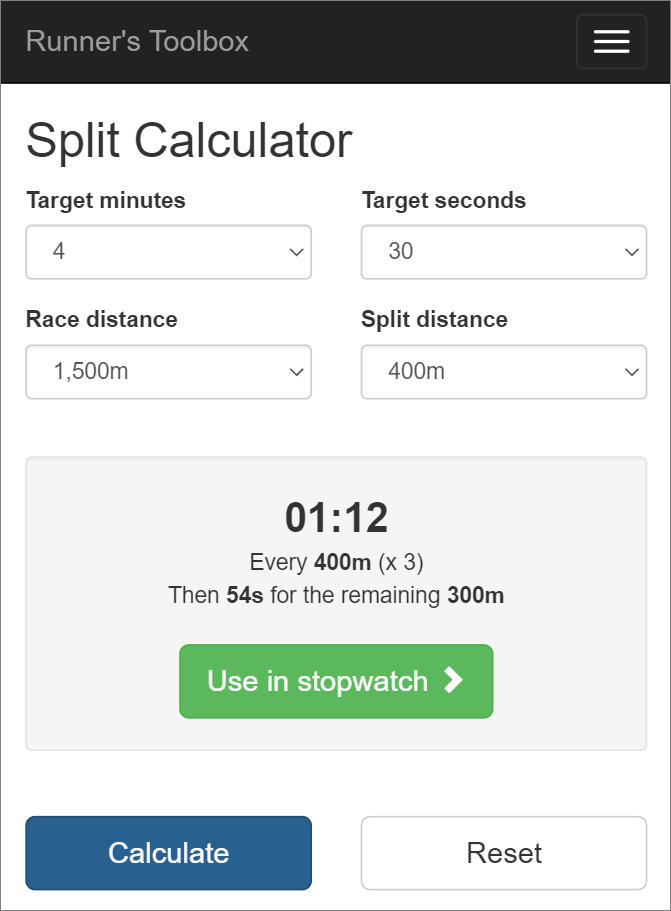Expand the Target seconds dropdown showing 30
The height and width of the screenshot is (911, 671).
tap(503, 252)
